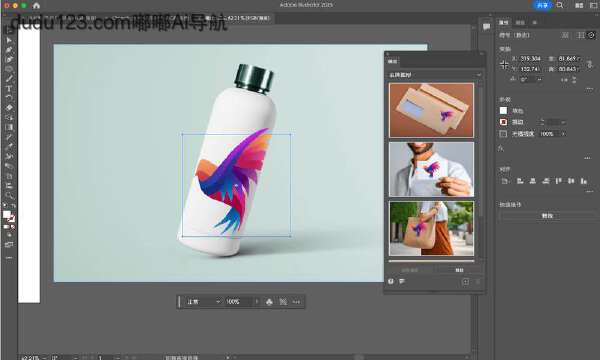Switch to the Layers panel tab
This screenshot has height=360, width=600.
point(520,23)
